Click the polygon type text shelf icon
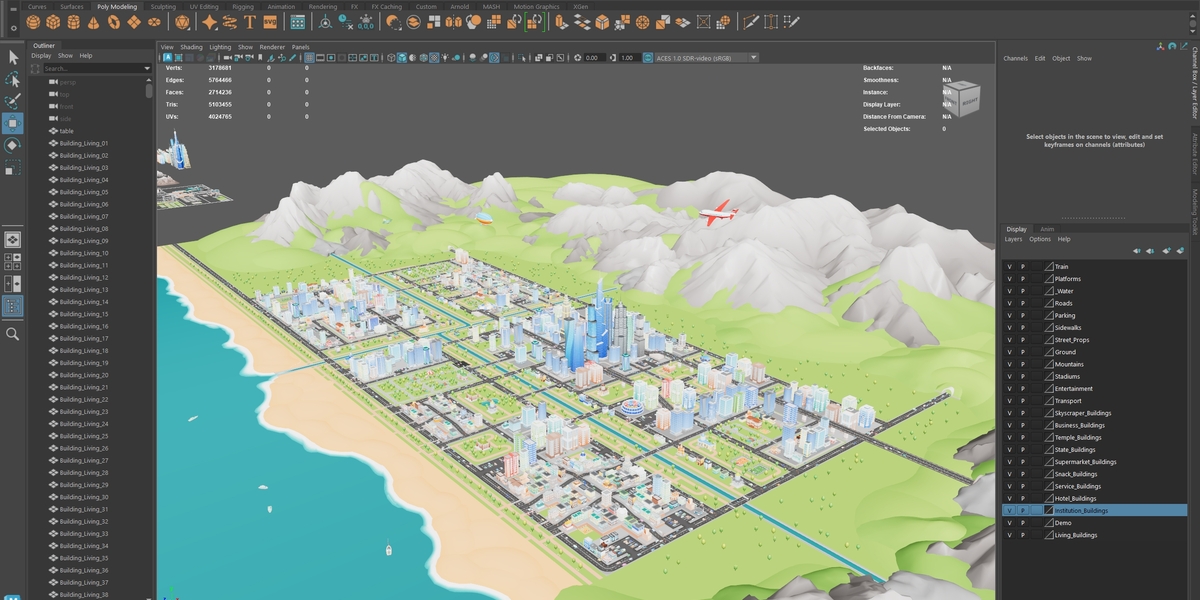Screen dimensions: 1200x600 [x=249, y=21]
